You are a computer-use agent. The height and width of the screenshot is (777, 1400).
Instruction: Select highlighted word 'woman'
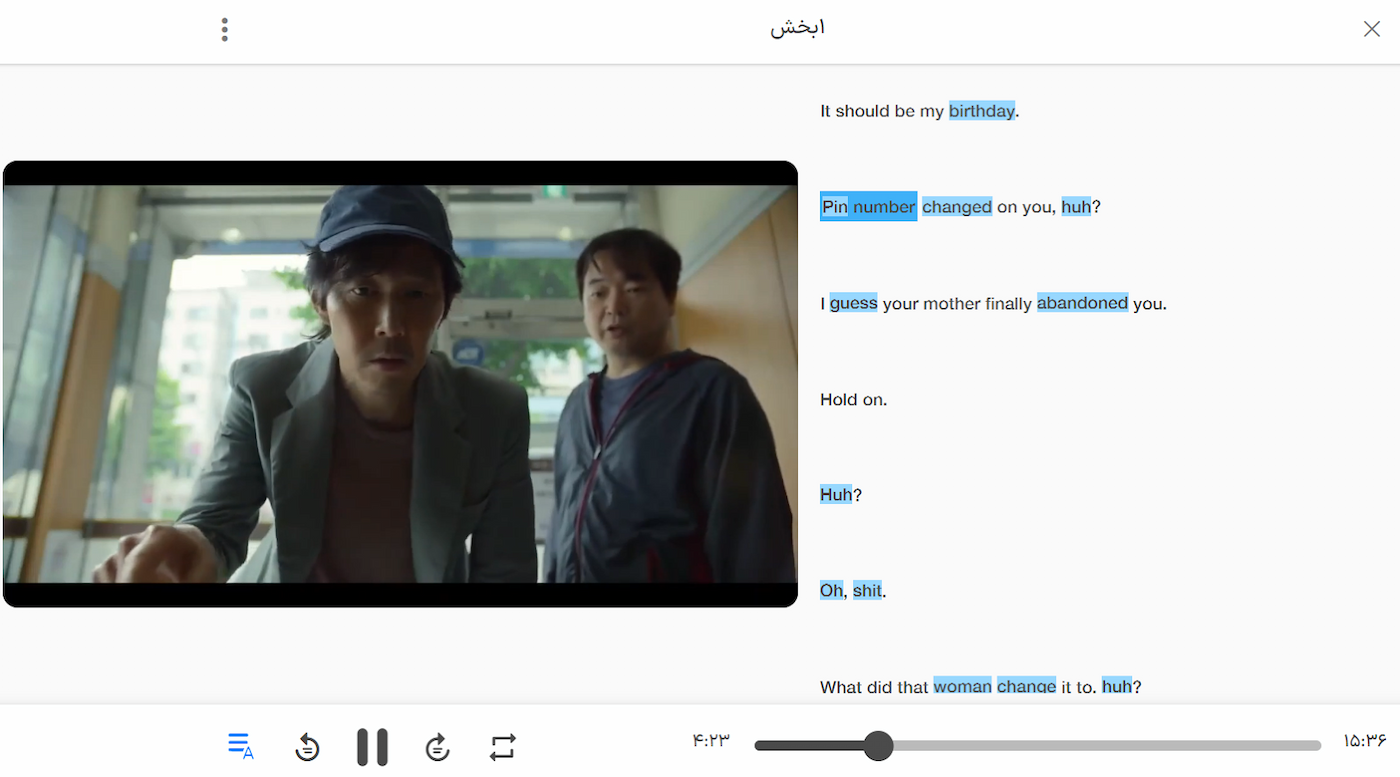click(962, 686)
